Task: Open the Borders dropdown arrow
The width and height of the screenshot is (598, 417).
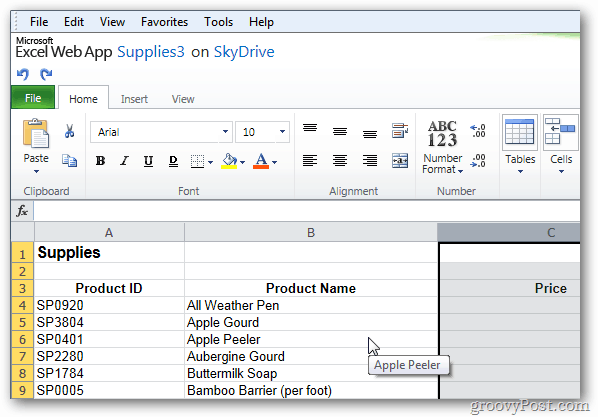Action: [211, 162]
